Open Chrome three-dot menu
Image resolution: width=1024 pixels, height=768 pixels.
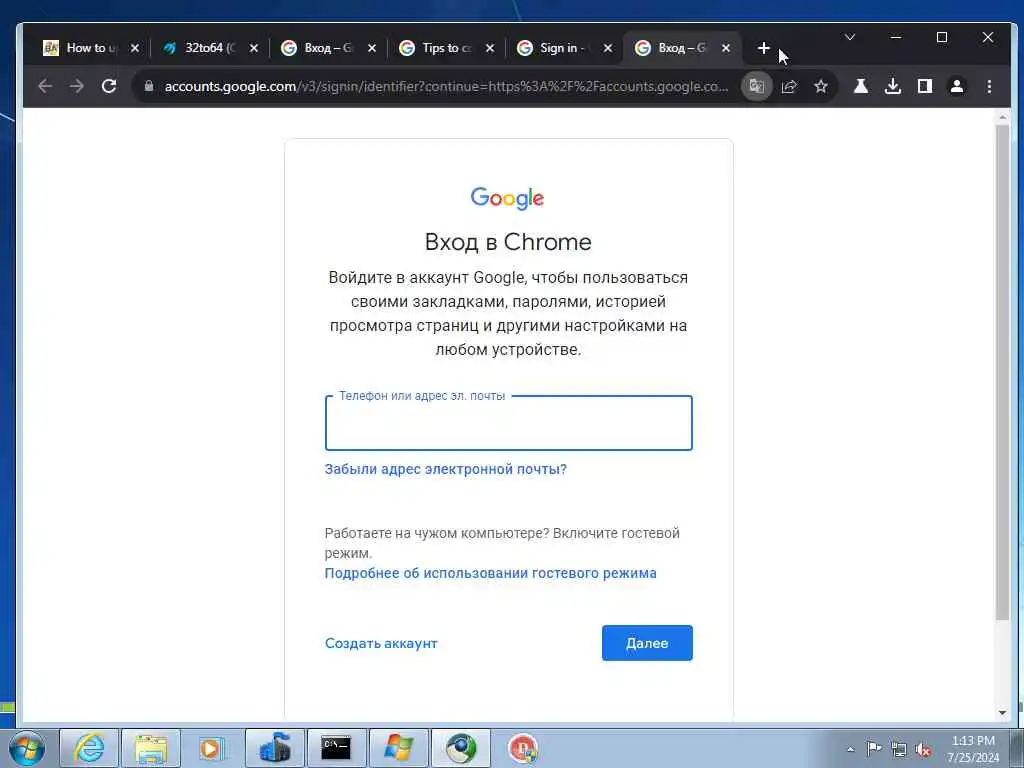coord(989,86)
